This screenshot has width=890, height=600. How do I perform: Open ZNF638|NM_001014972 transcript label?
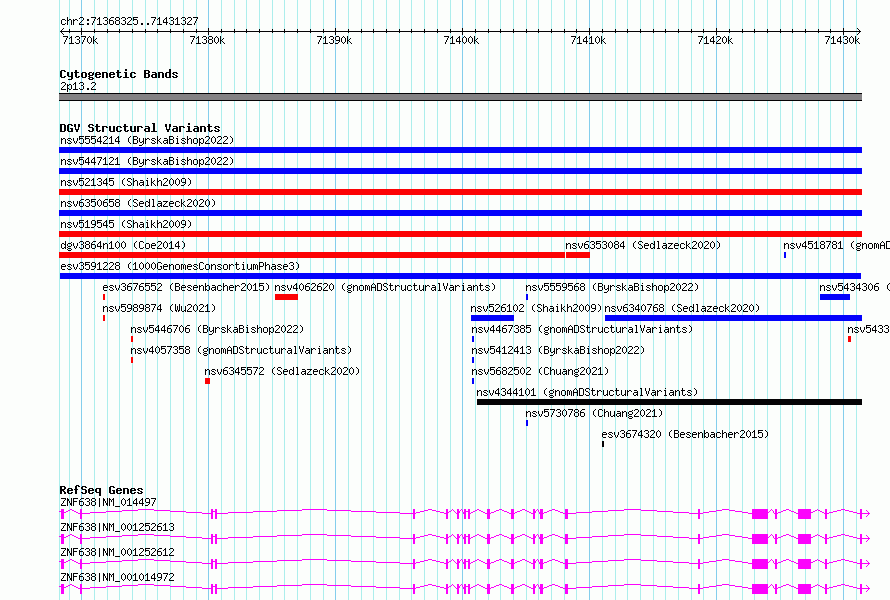pyautogui.click(x=117, y=577)
